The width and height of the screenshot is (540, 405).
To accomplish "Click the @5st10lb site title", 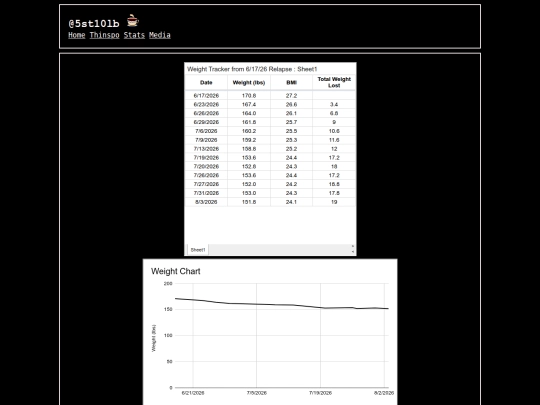I will point(94,23).
